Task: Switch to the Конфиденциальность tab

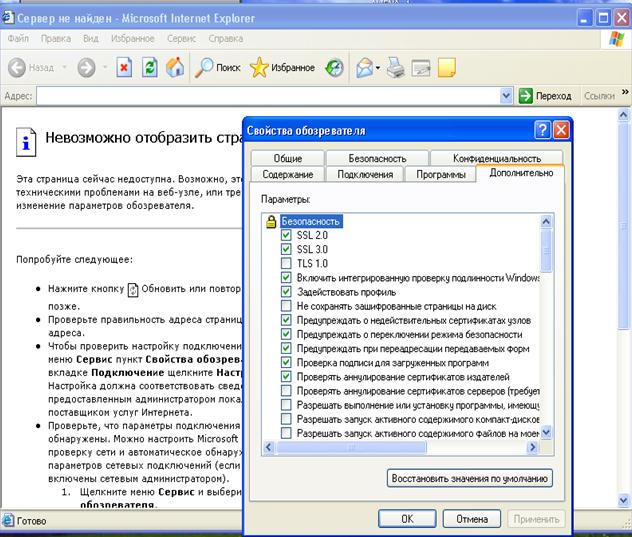Action: click(497, 158)
